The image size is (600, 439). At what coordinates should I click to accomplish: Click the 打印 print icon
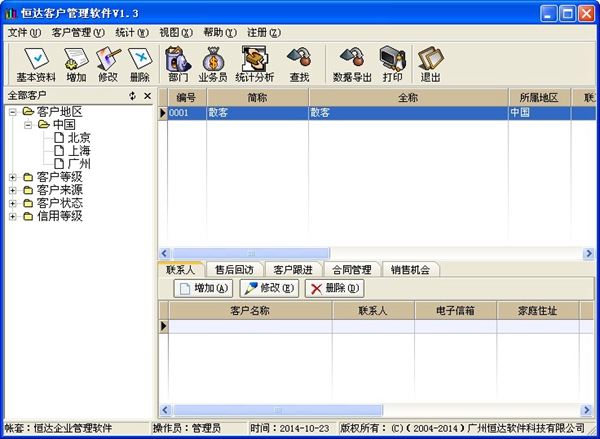(x=393, y=65)
